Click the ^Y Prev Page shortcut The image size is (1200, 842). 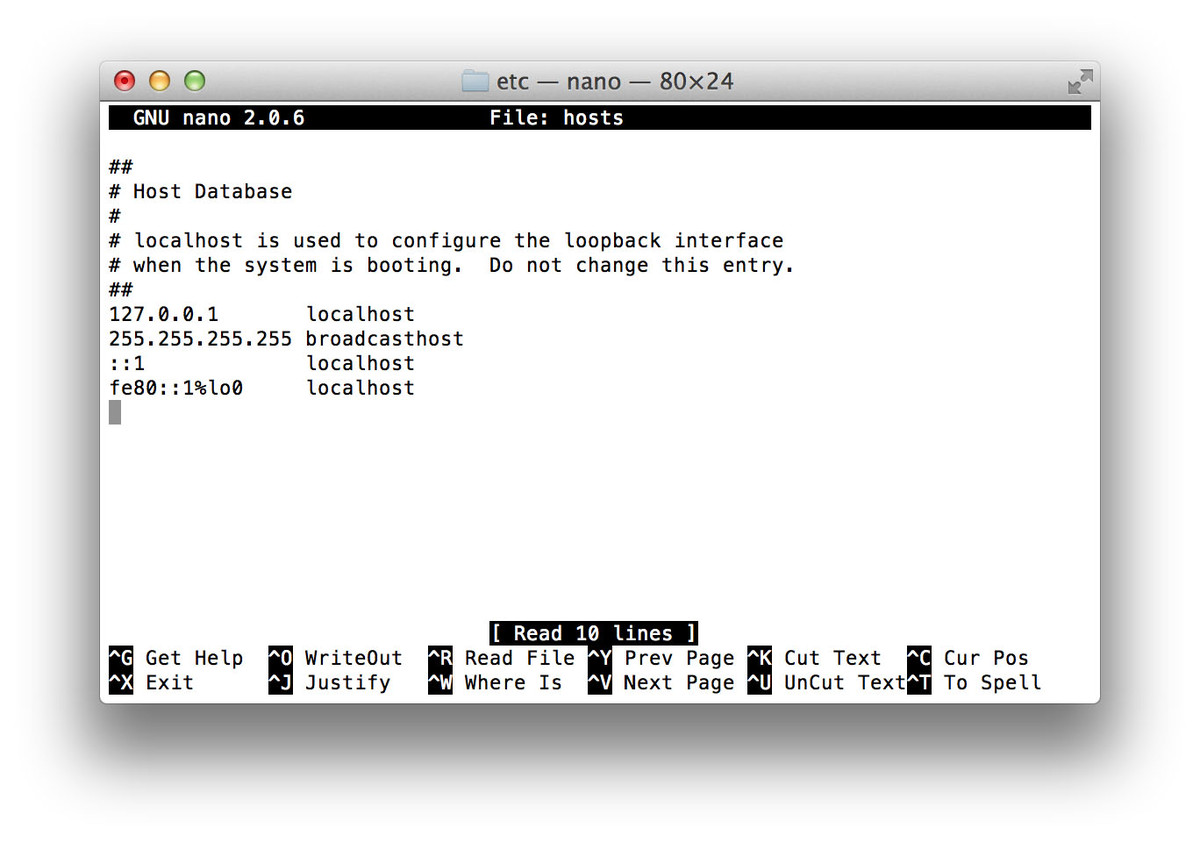click(662, 658)
